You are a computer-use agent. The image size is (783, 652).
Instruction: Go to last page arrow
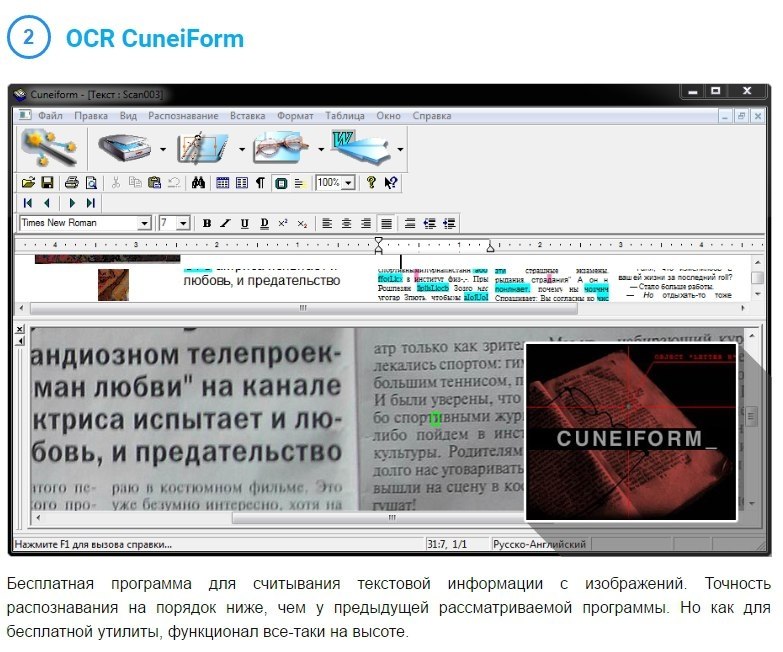(91, 203)
